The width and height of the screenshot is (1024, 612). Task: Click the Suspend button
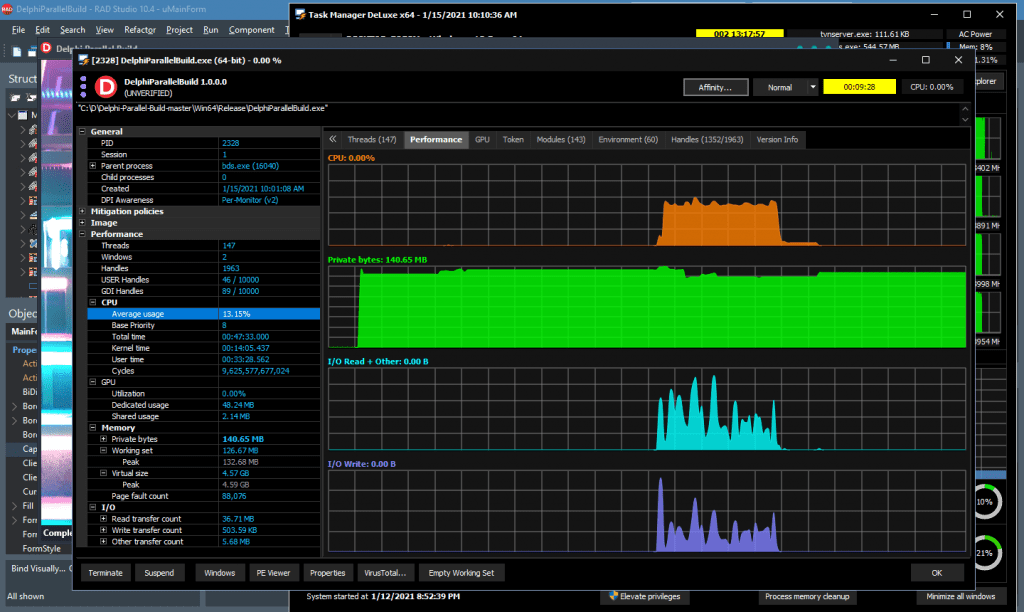click(159, 573)
